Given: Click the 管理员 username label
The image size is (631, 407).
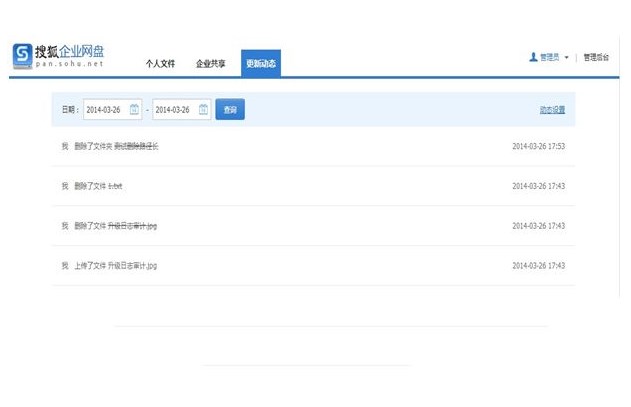Looking at the screenshot, I should click(549, 58).
